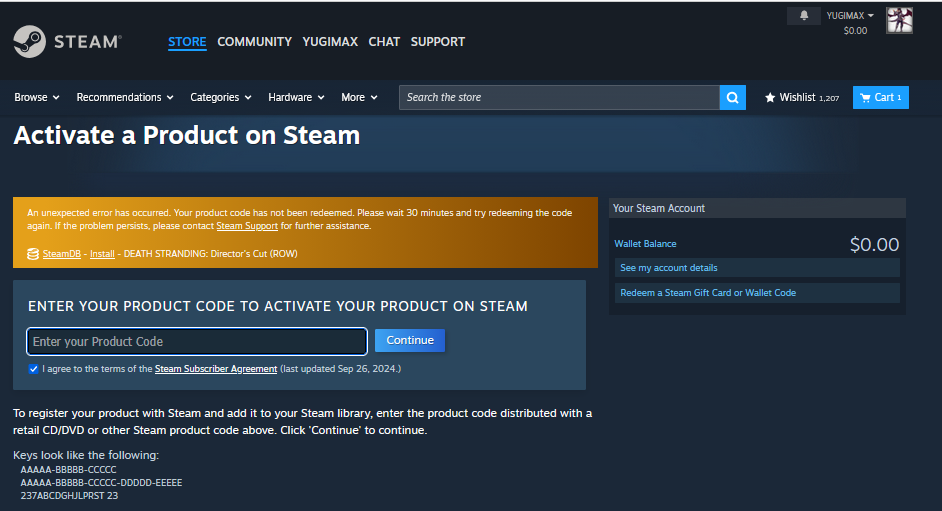This screenshot has height=511, width=942.
Task: Toggle the Subscriber Agreement checkbox
Action: [x=34, y=369]
